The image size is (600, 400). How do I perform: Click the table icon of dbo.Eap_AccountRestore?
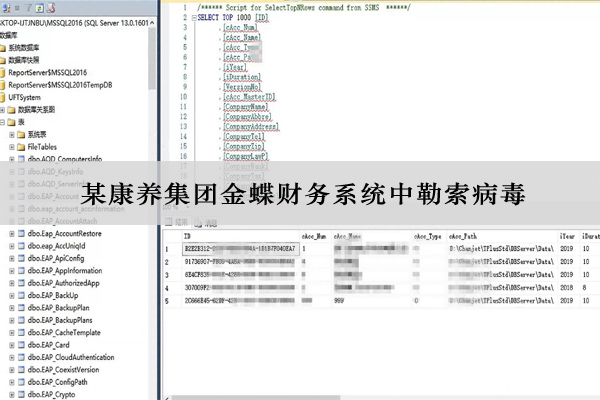[x=21, y=233]
